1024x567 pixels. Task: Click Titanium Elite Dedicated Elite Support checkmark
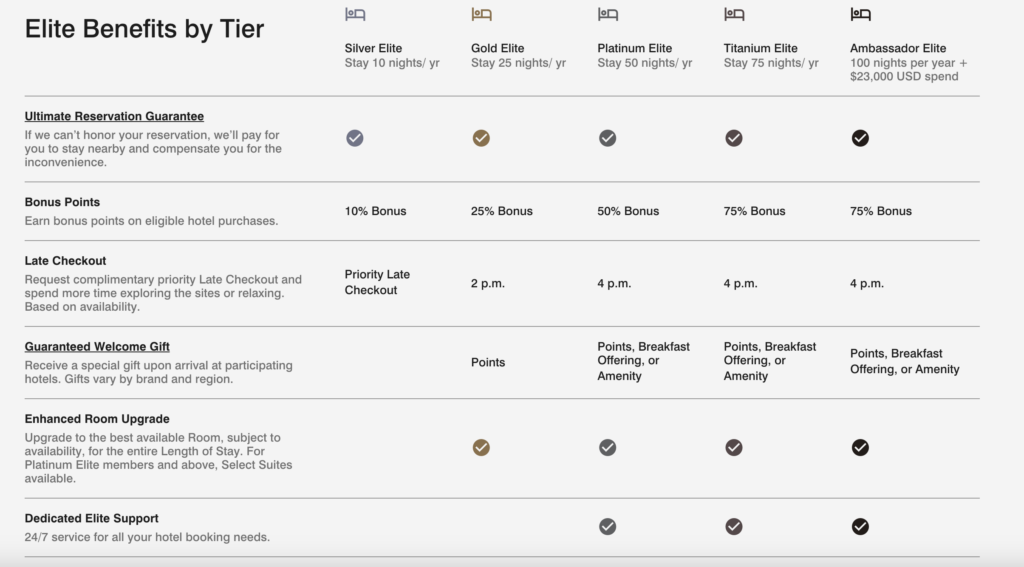(734, 526)
